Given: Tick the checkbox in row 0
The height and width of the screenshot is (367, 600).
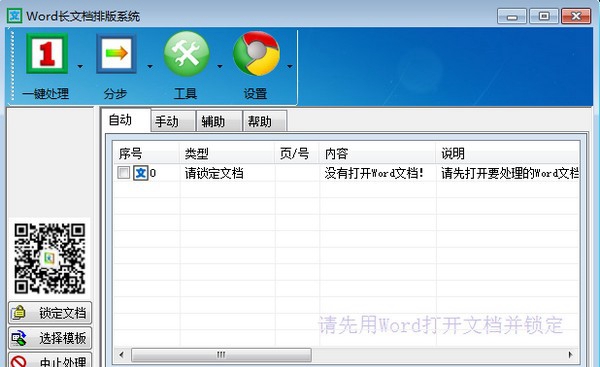Looking at the screenshot, I should tap(123, 173).
